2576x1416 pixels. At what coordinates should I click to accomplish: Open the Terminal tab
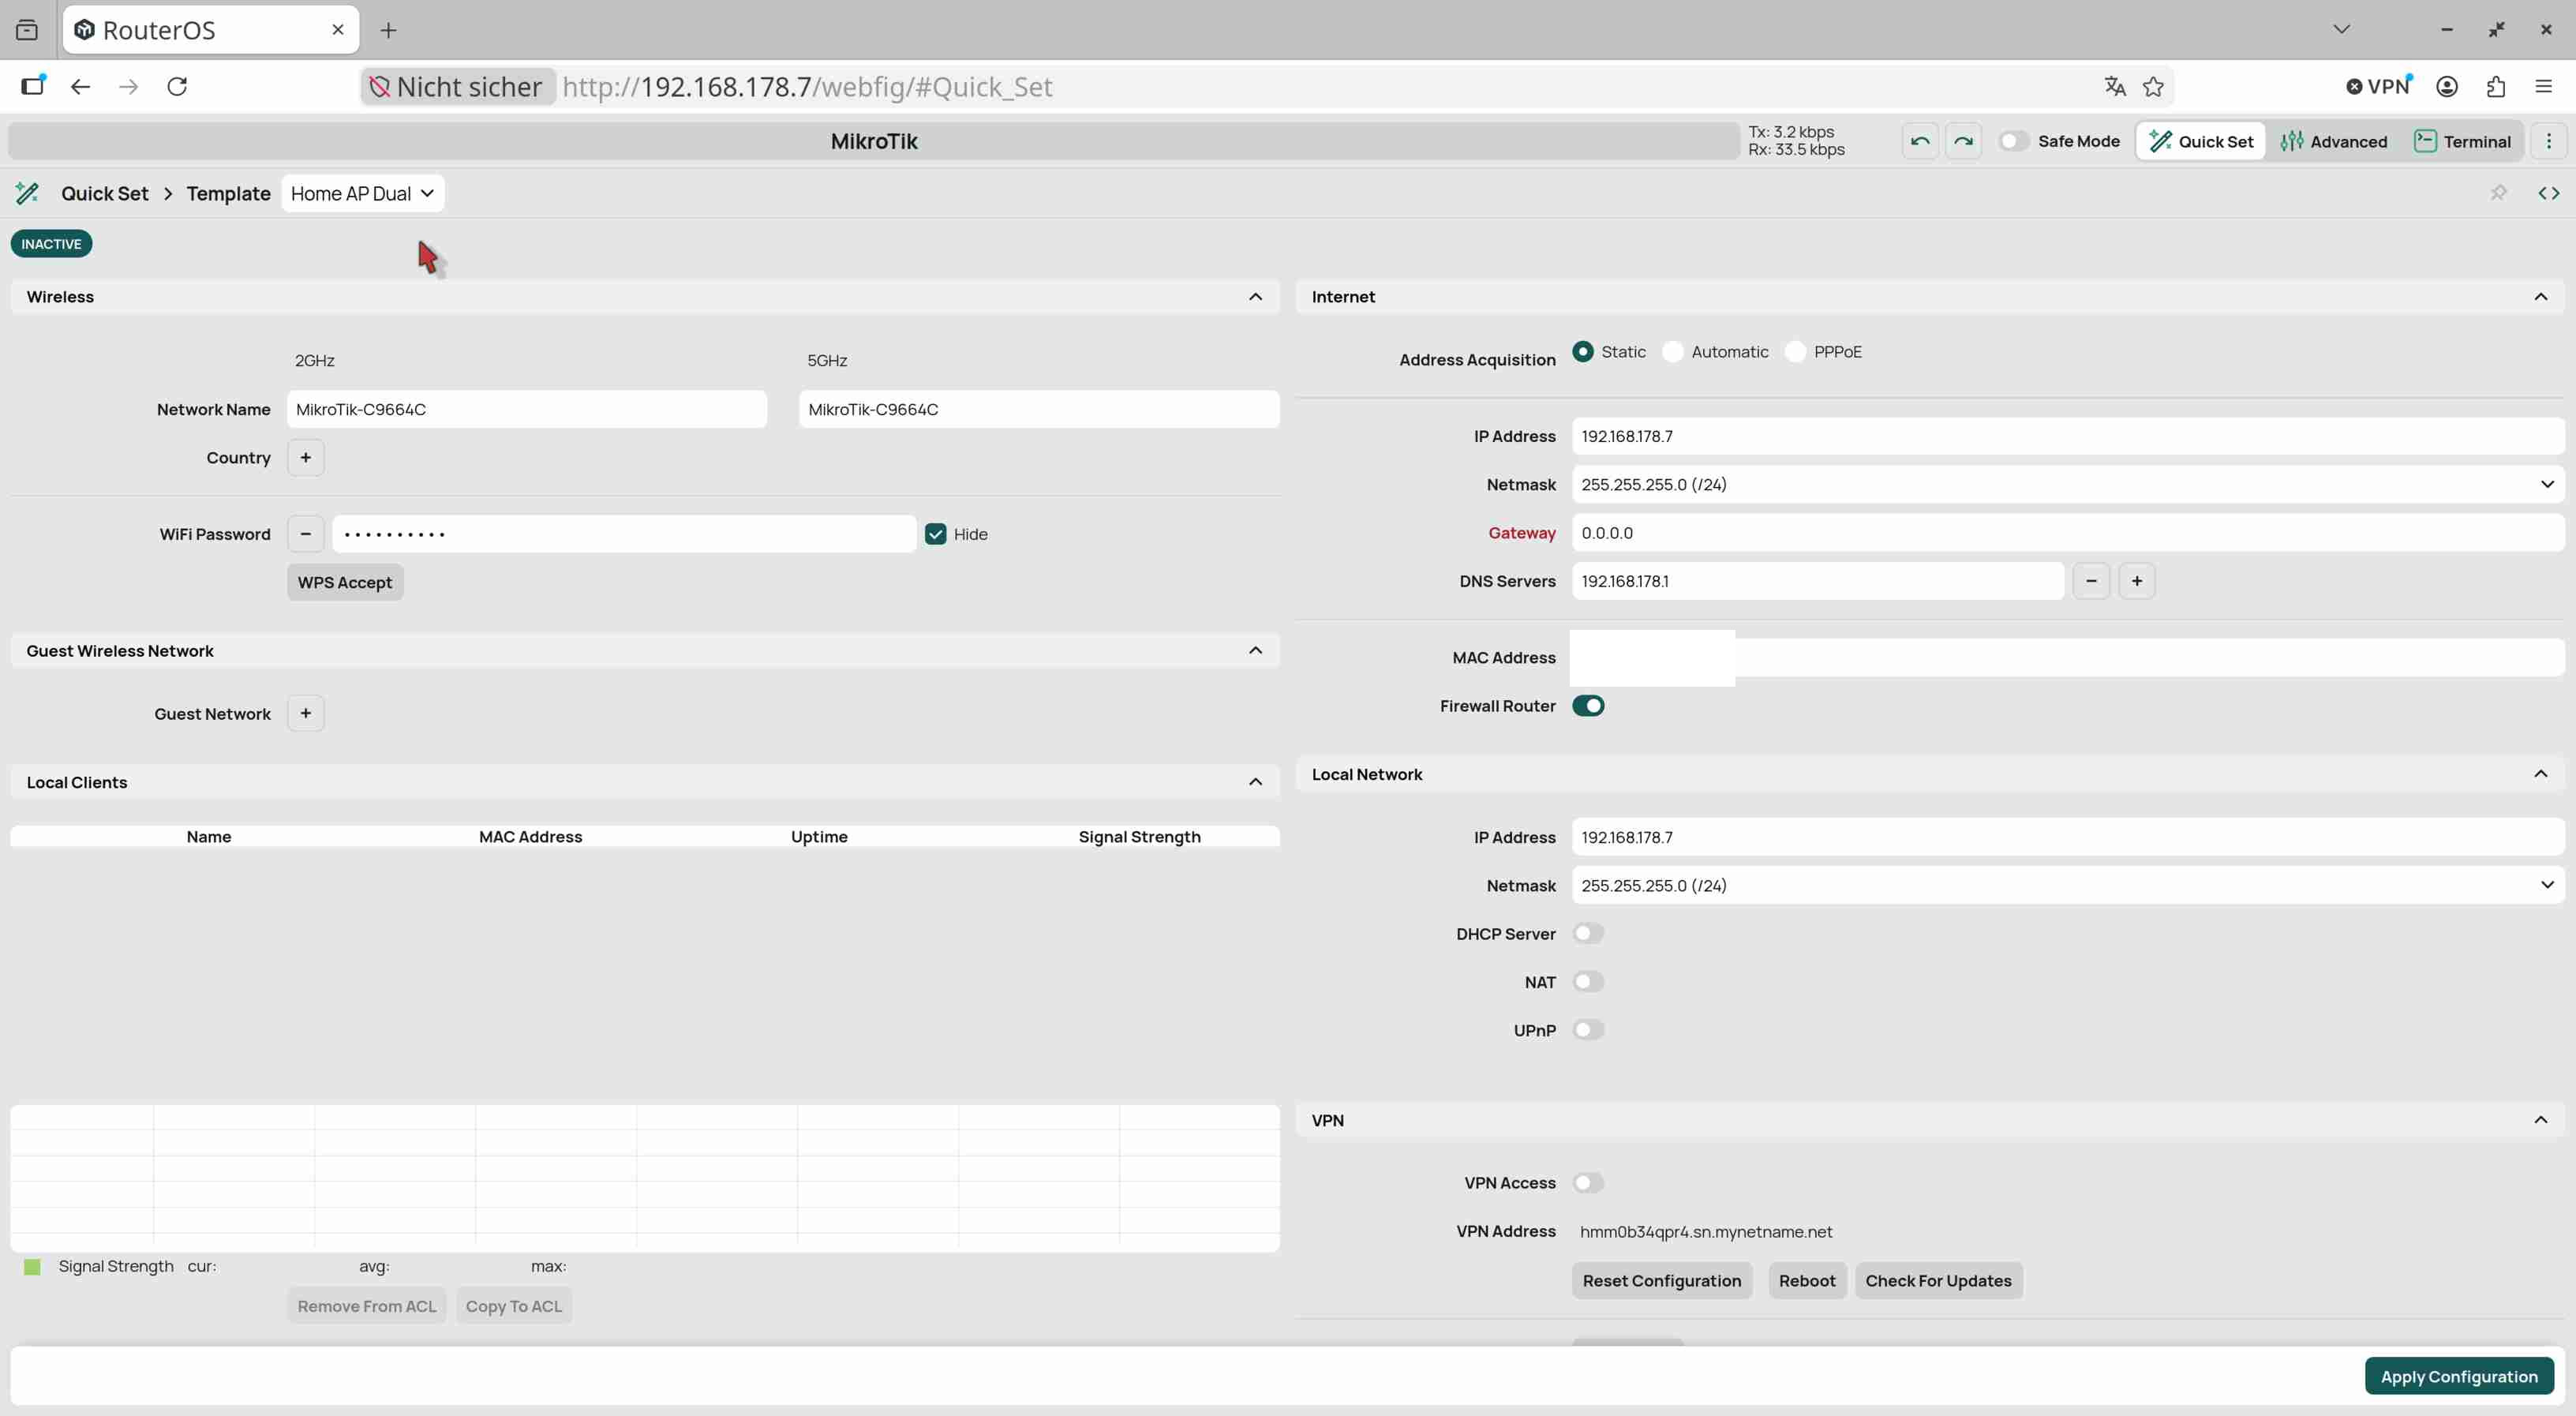coord(2462,141)
